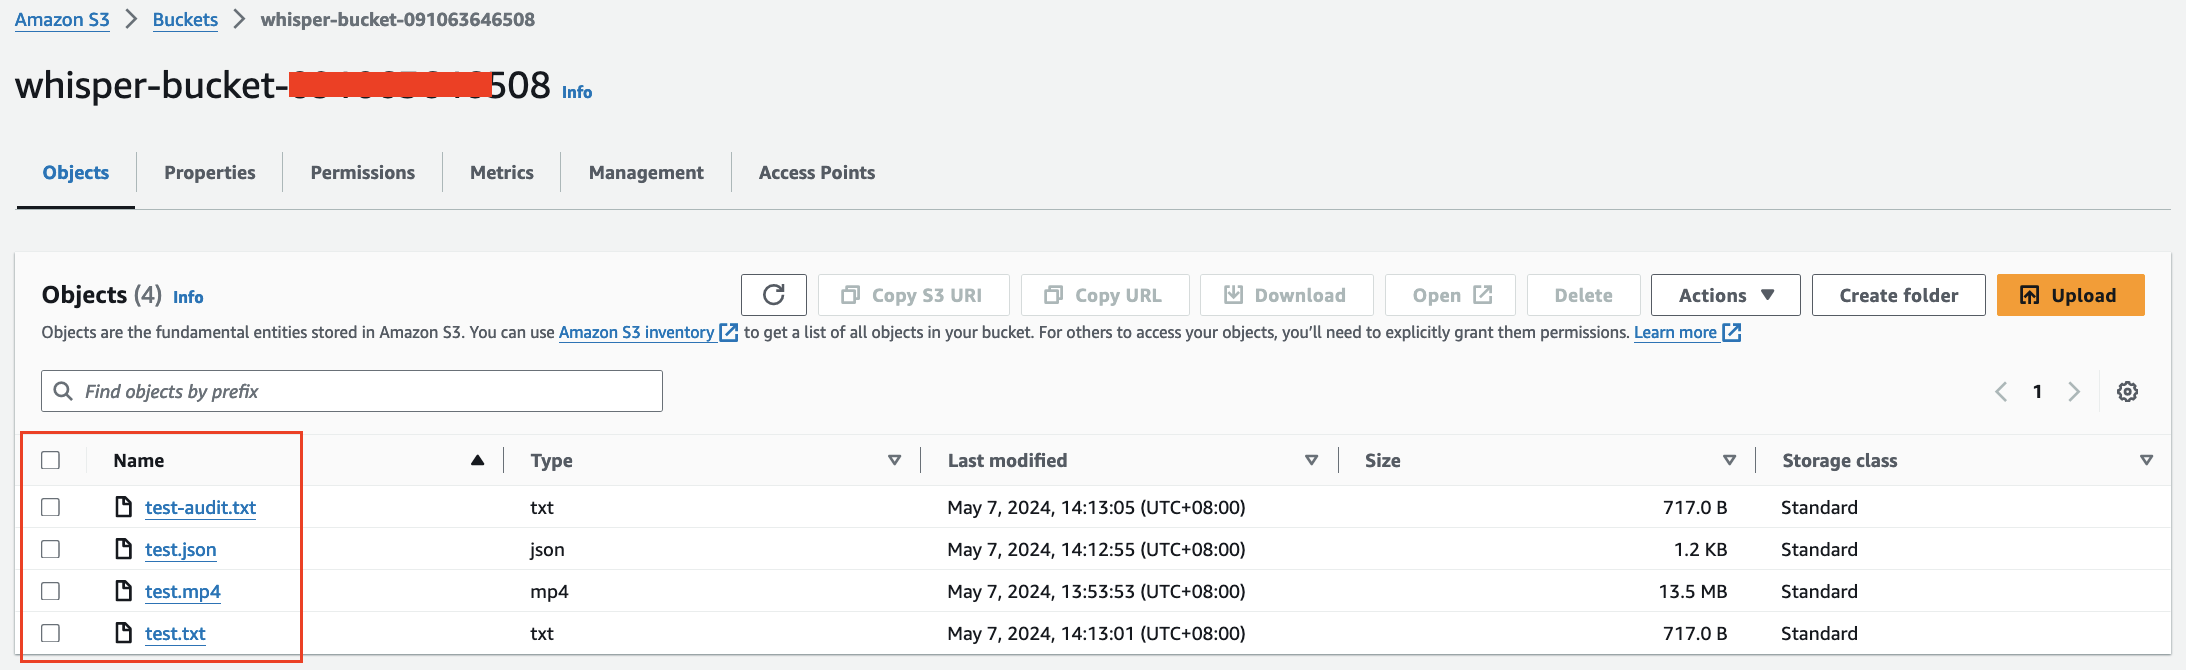This screenshot has height=670, width=2186.
Task: Select all objects checkbox in header
Action: [x=51, y=460]
